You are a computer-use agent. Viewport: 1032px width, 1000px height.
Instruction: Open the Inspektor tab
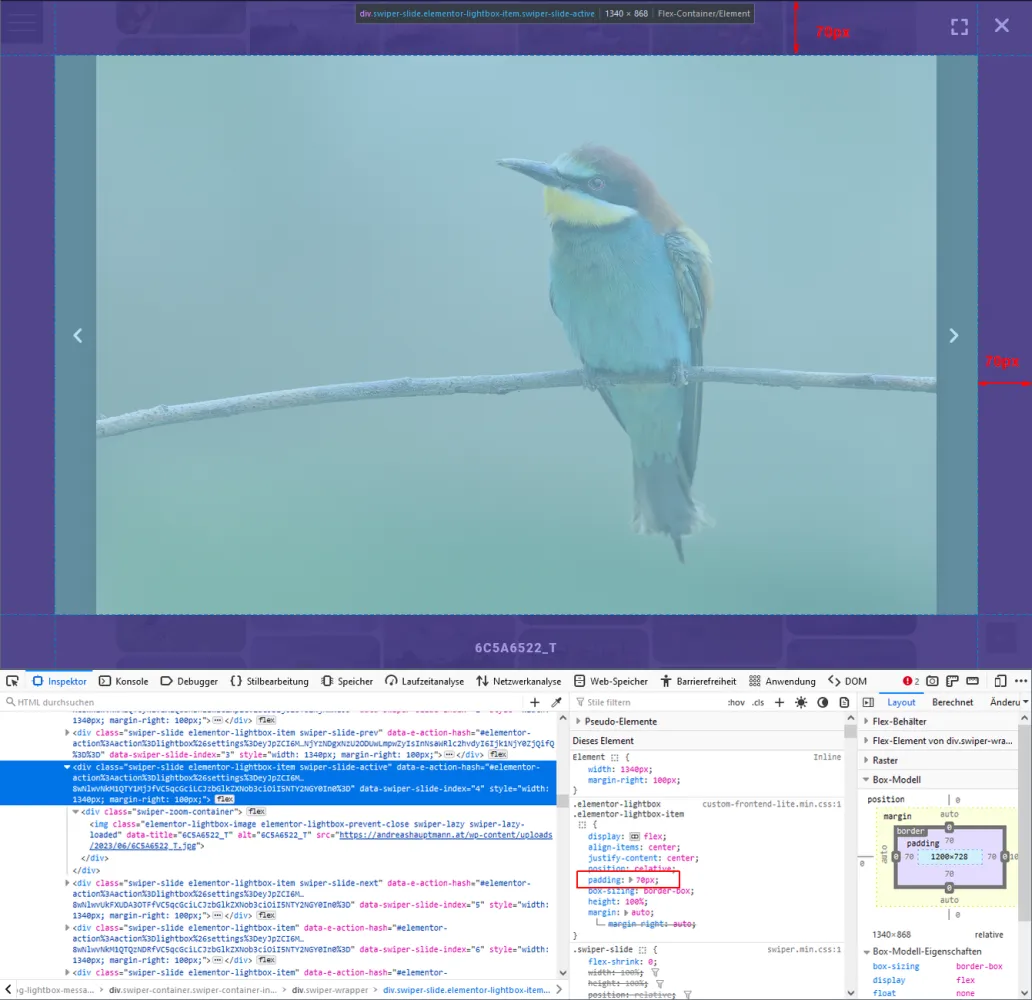click(60, 681)
